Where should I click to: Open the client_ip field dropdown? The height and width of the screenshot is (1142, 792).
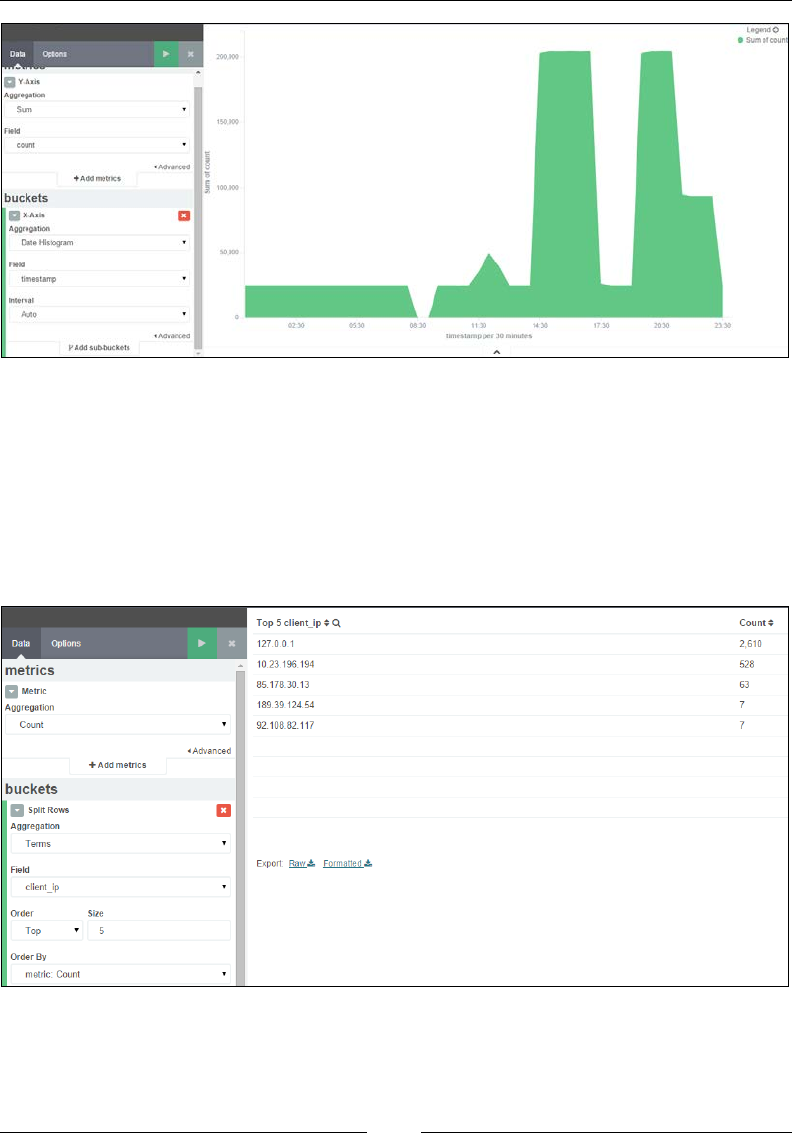(x=121, y=887)
